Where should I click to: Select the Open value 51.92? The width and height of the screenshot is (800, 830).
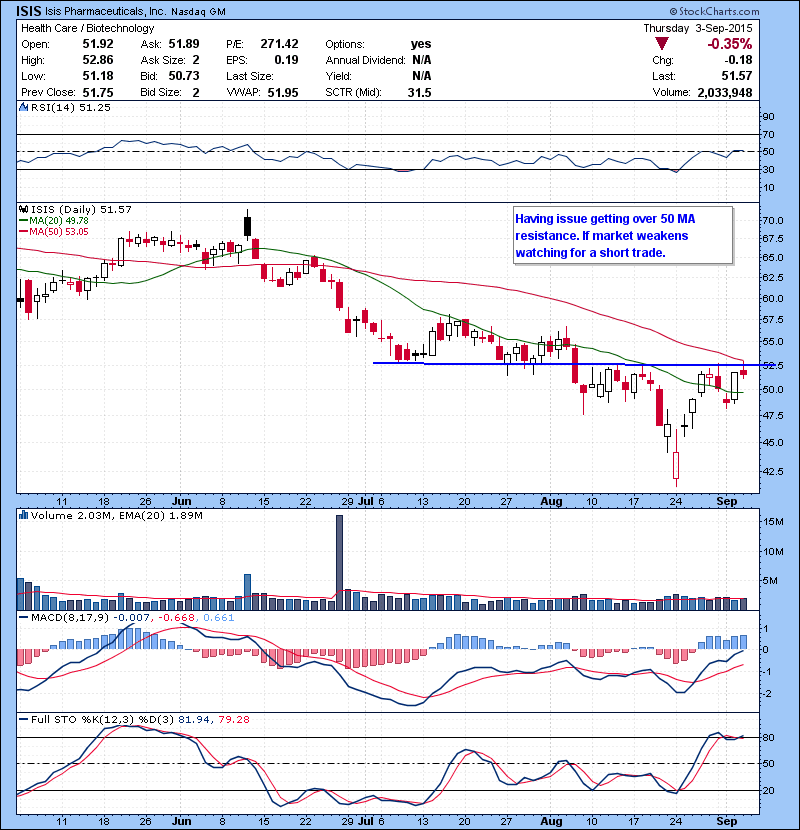coord(98,43)
